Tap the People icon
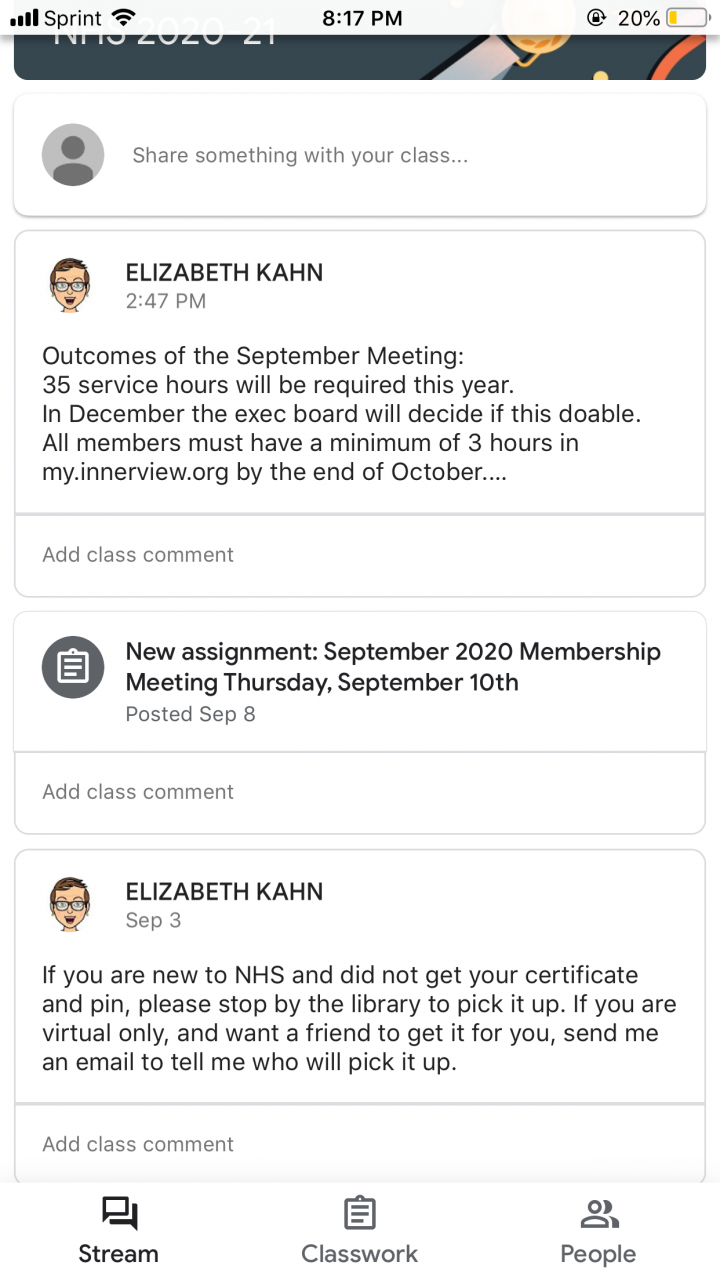720x1280 pixels. (x=598, y=1214)
